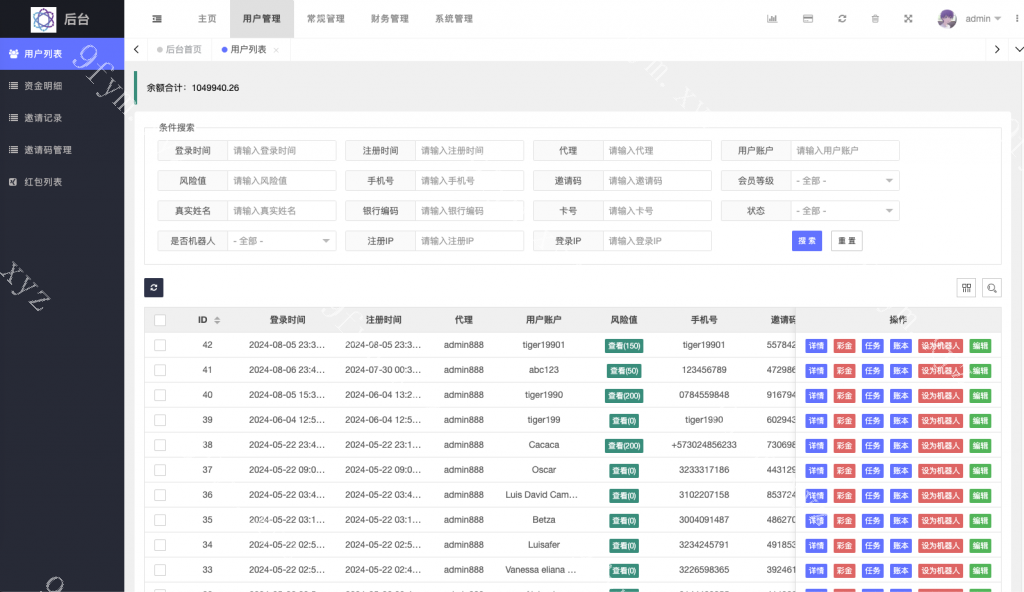Click the 后台 logo icon
1024x592 pixels.
coord(44,20)
